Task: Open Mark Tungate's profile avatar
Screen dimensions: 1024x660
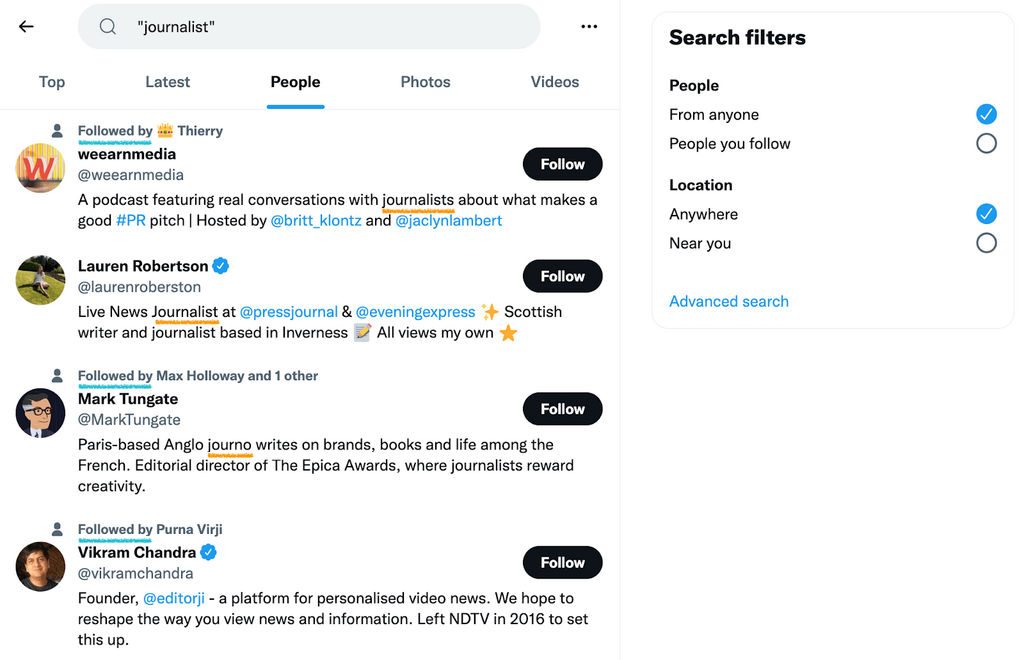Action: click(41, 413)
